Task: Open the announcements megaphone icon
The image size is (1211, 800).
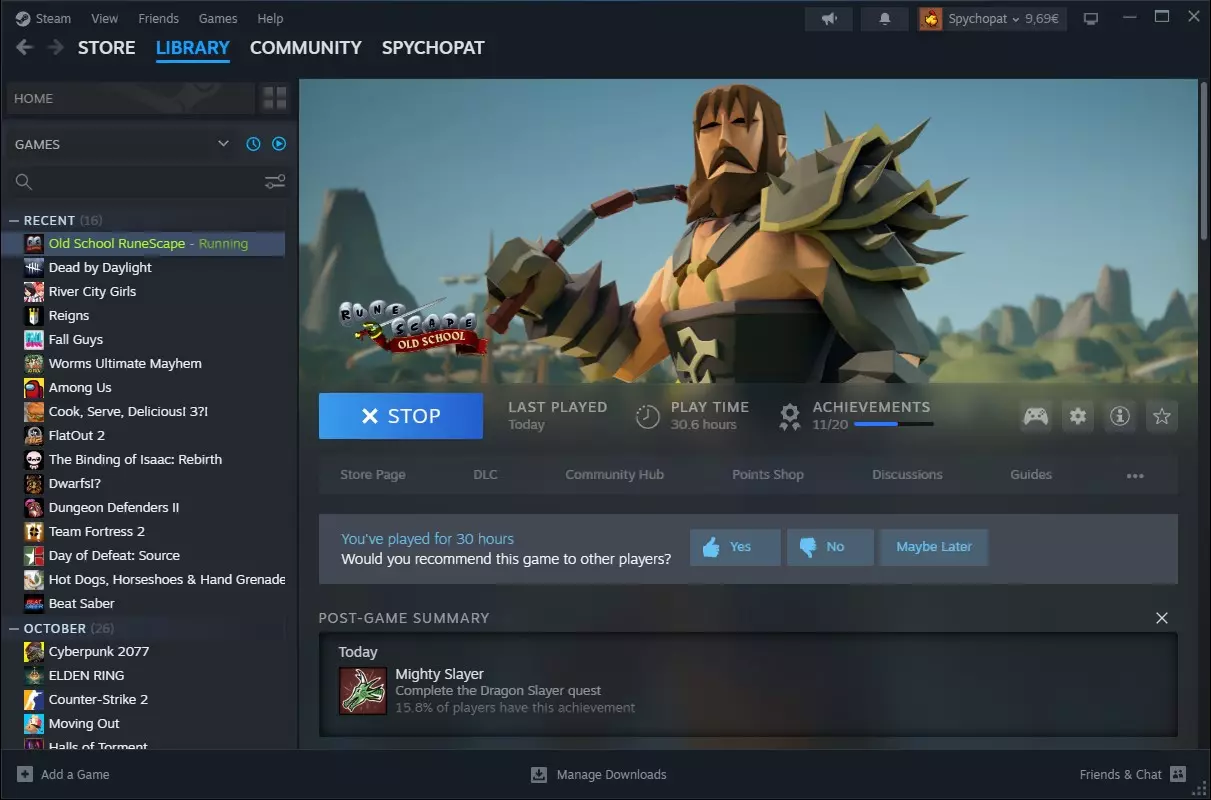Action: tap(829, 19)
